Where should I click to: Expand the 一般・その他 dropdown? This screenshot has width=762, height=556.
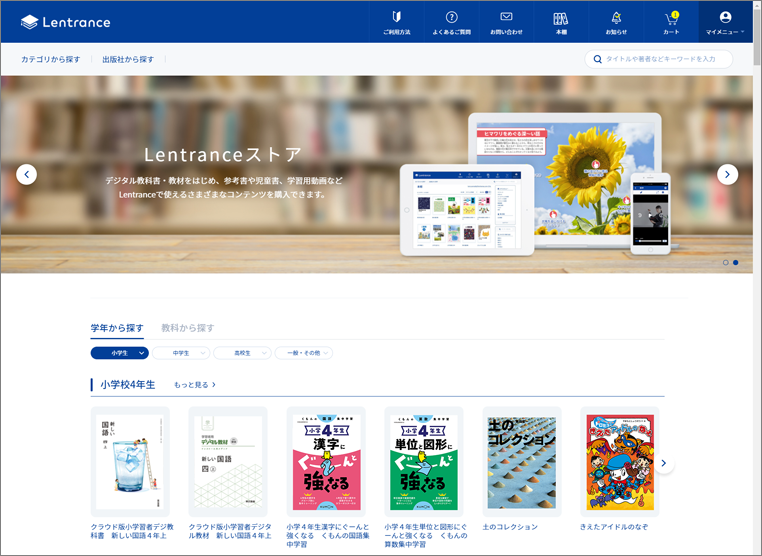(304, 353)
